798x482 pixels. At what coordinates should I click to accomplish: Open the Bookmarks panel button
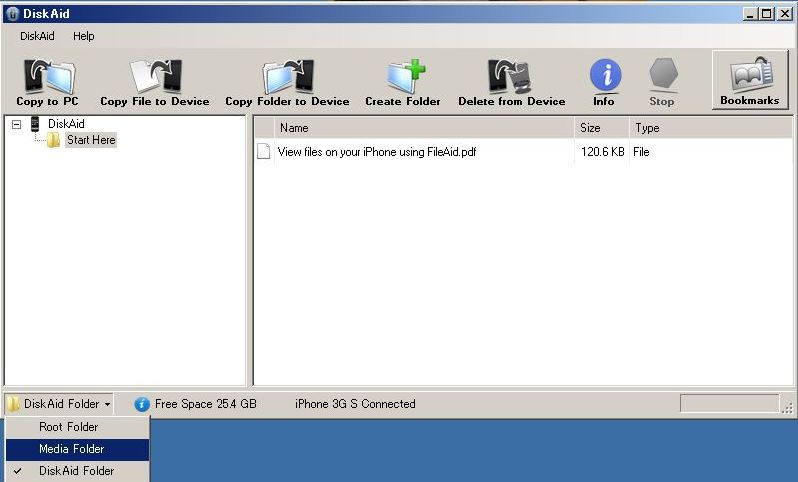point(750,80)
